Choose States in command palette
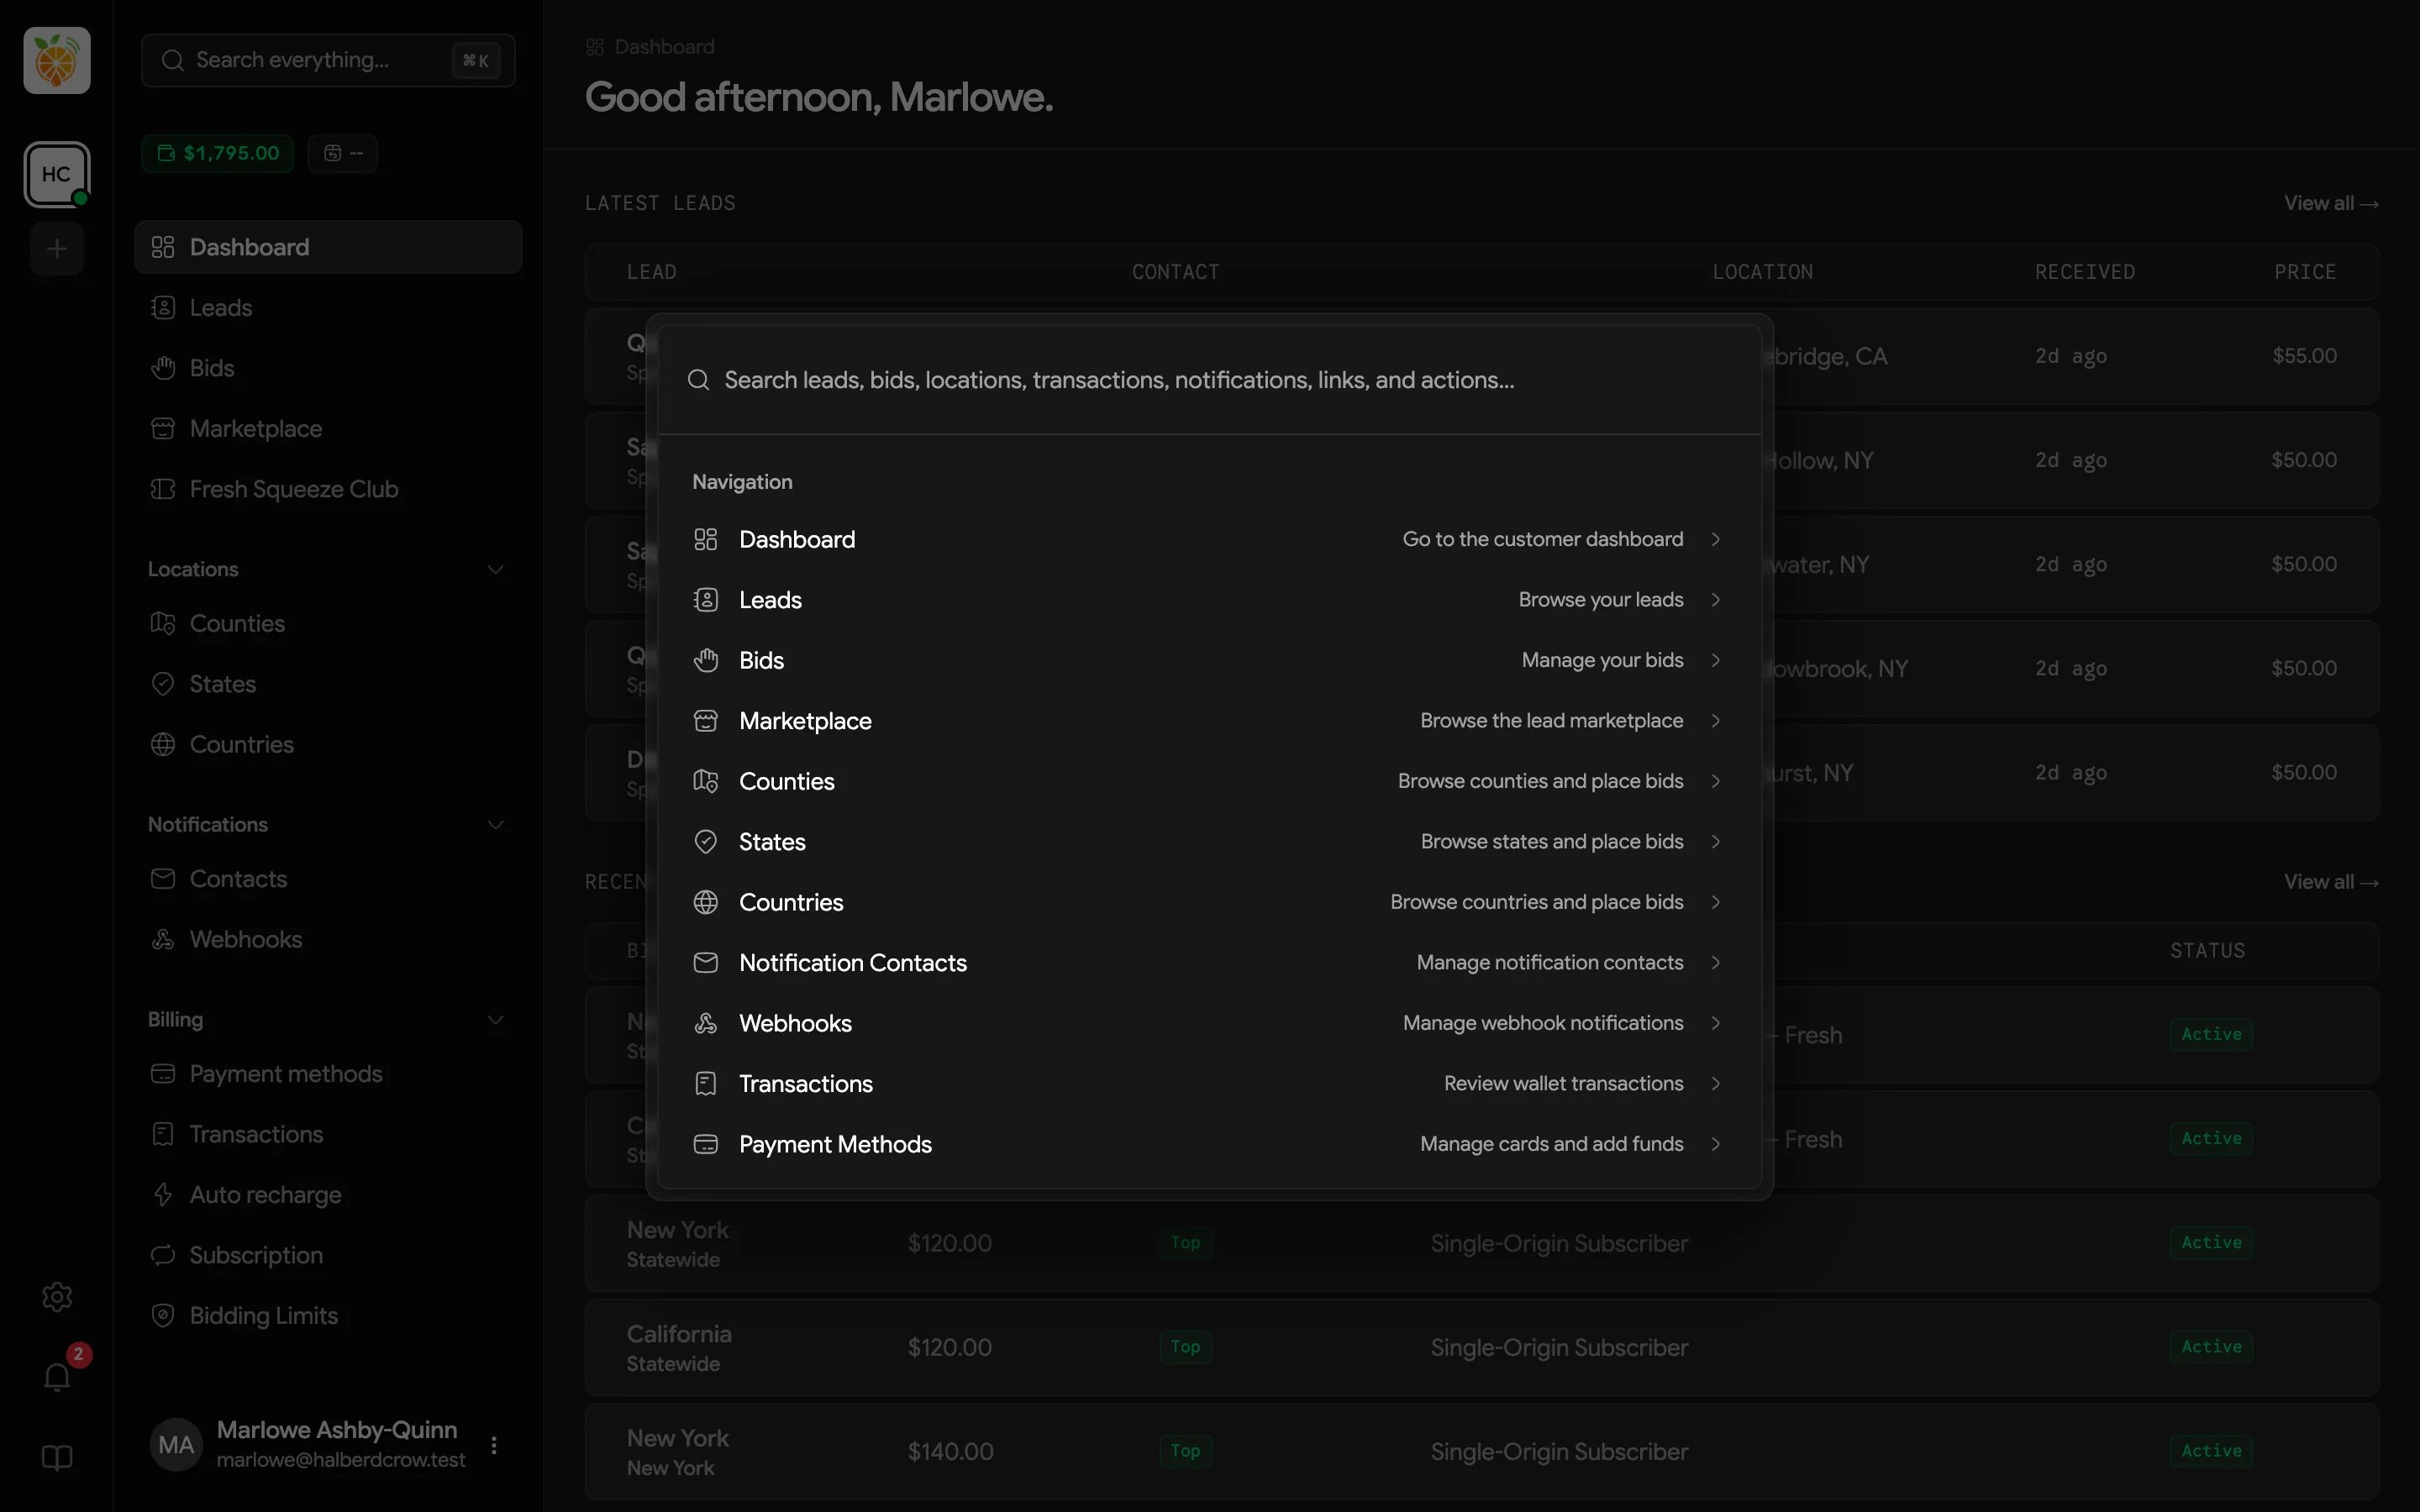This screenshot has width=2420, height=1512. tap(1209, 842)
